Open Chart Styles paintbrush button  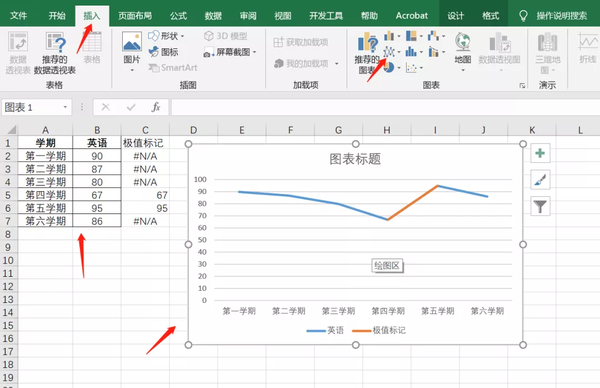point(540,180)
